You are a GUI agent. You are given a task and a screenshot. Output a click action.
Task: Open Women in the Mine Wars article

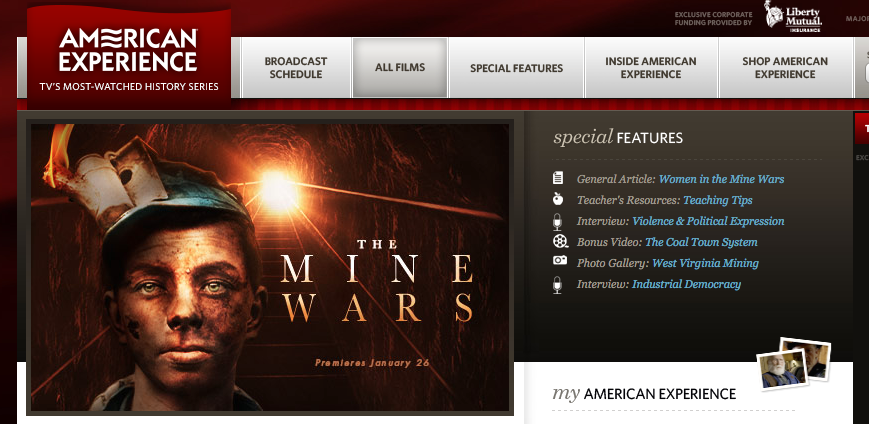[x=722, y=179]
